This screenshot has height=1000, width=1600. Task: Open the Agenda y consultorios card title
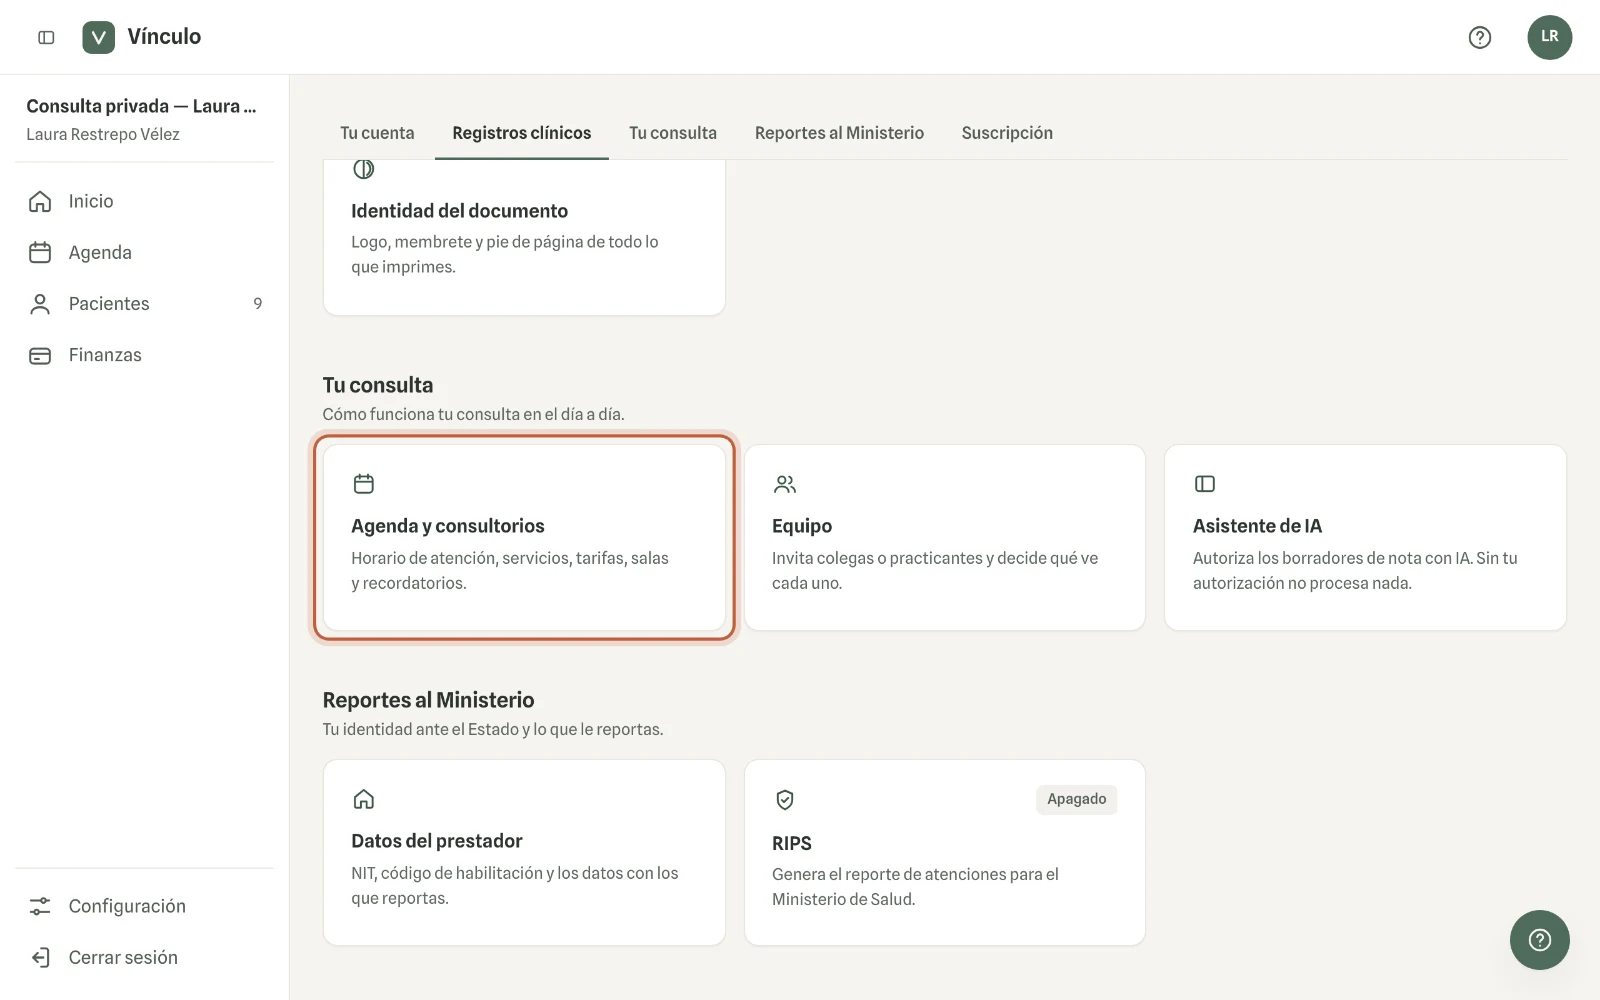pyautogui.click(x=448, y=526)
